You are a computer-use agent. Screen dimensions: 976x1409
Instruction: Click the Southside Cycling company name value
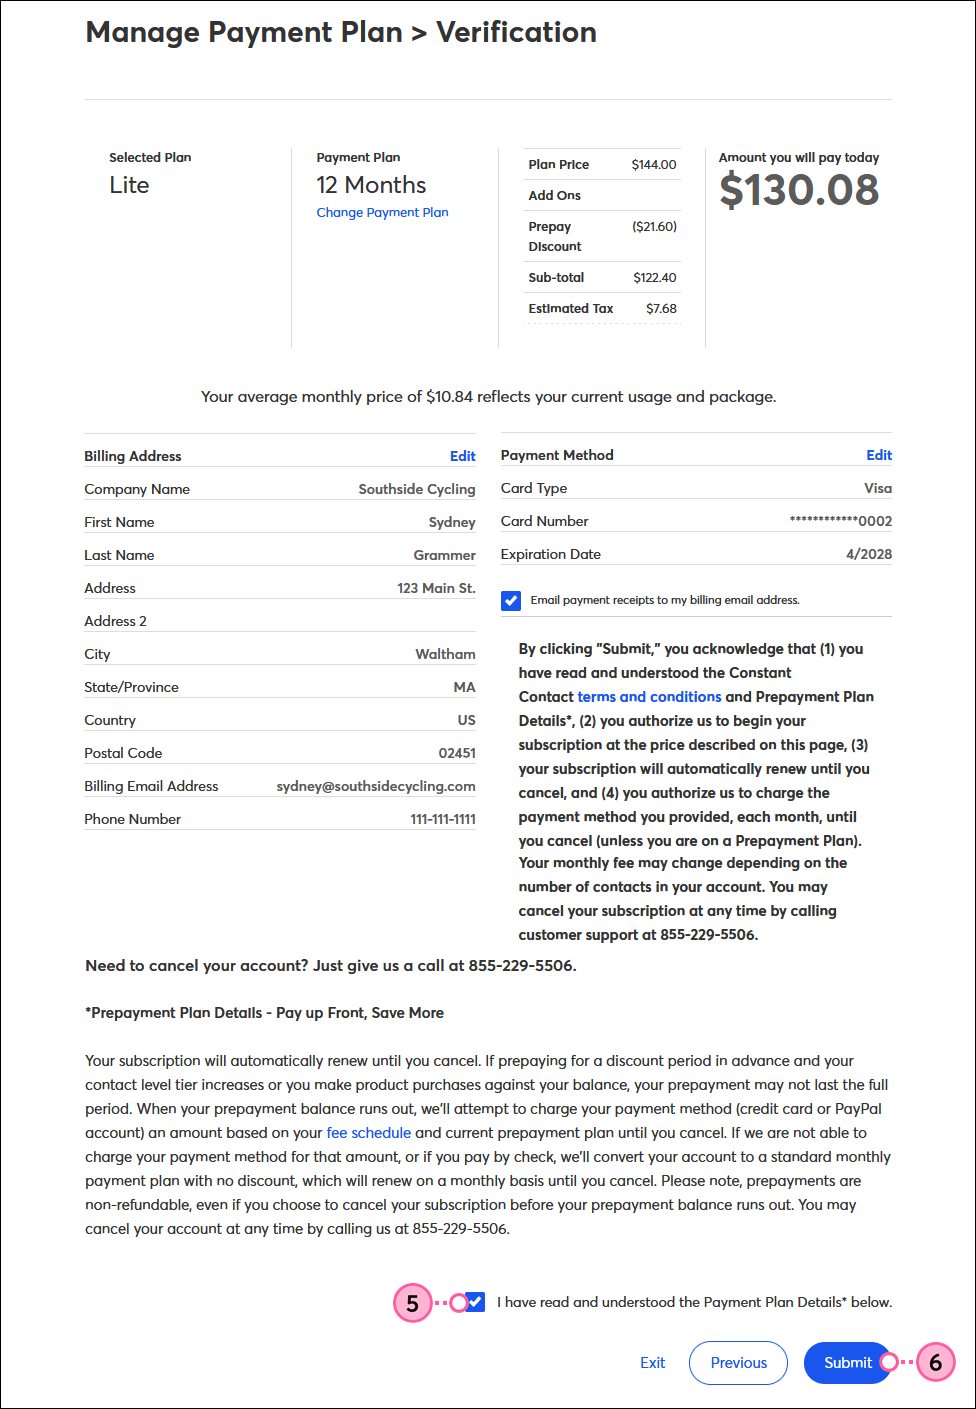pyautogui.click(x=417, y=489)
